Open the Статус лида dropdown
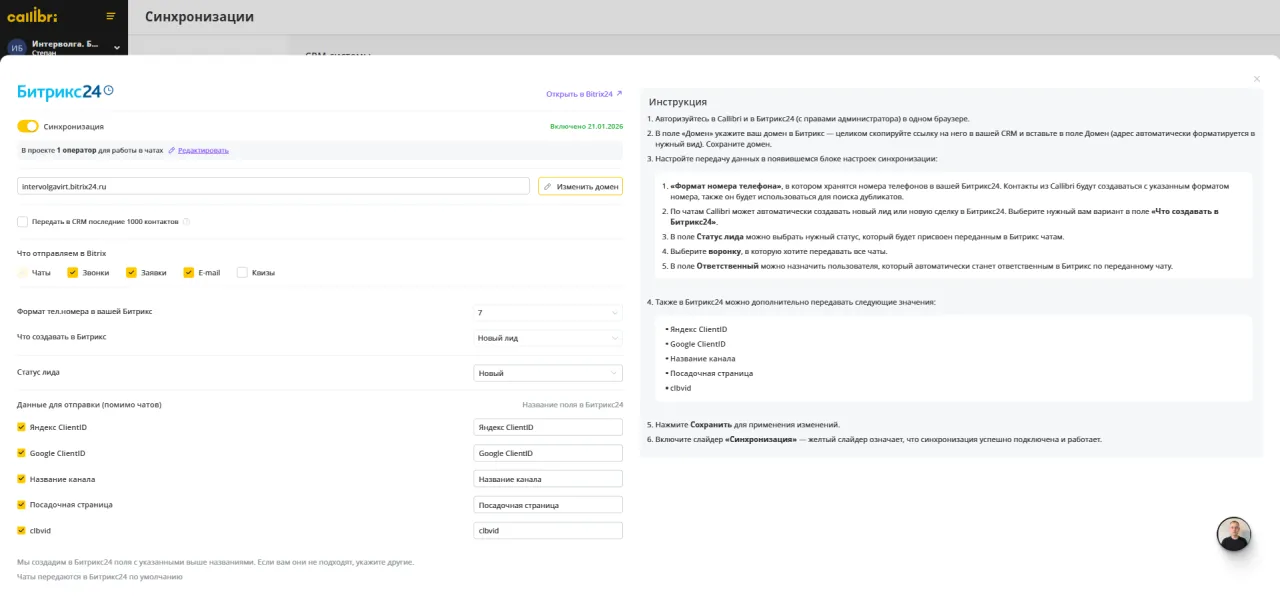Image resolution: width=1280 pixels, height=612 pixels. coord(547,373)
